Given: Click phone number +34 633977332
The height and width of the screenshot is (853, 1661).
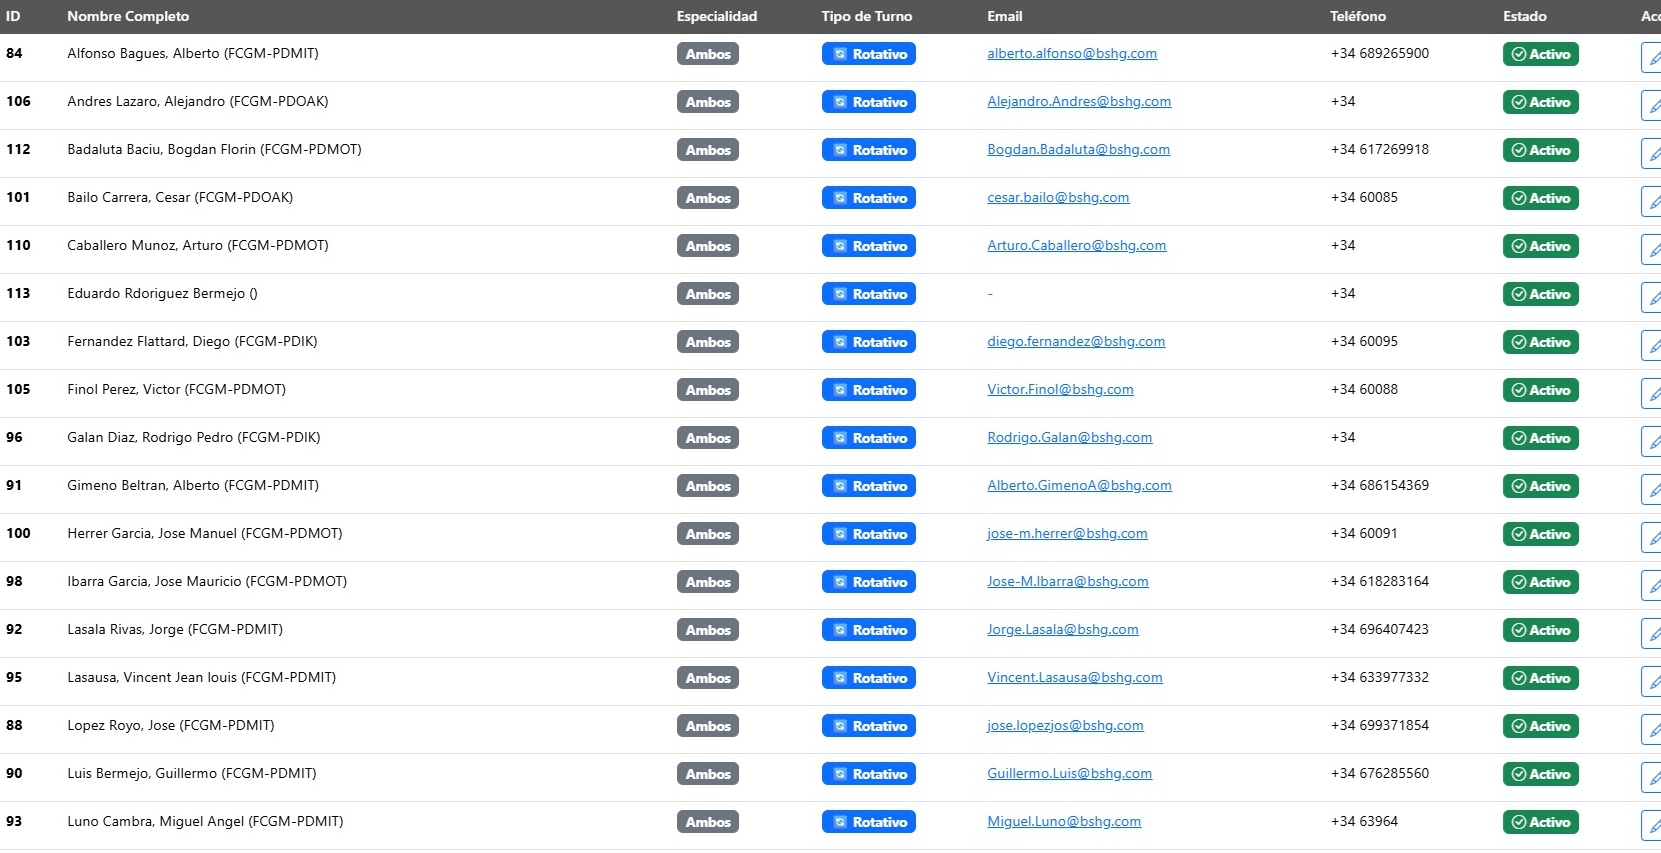Looking at the screenshot, I should point(1380,678).
